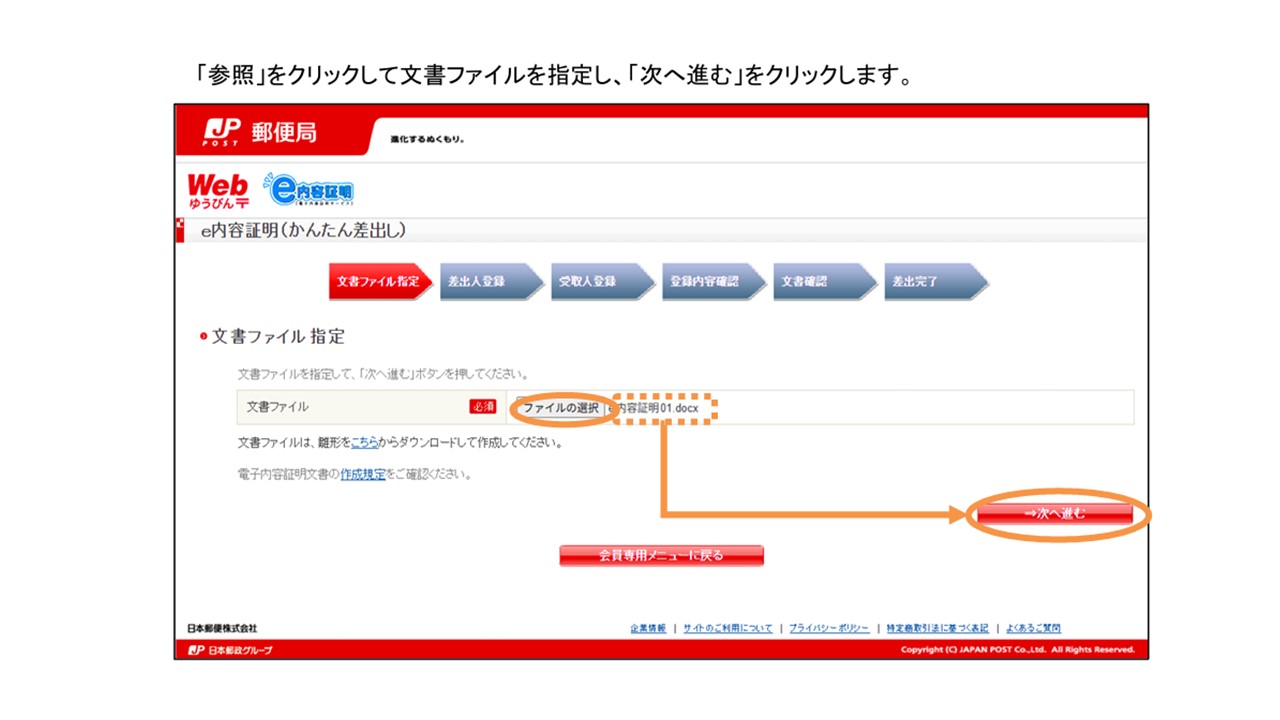Click the 必須 required badge
Screen dimensions: 1280x720
(x=482, y=406)
